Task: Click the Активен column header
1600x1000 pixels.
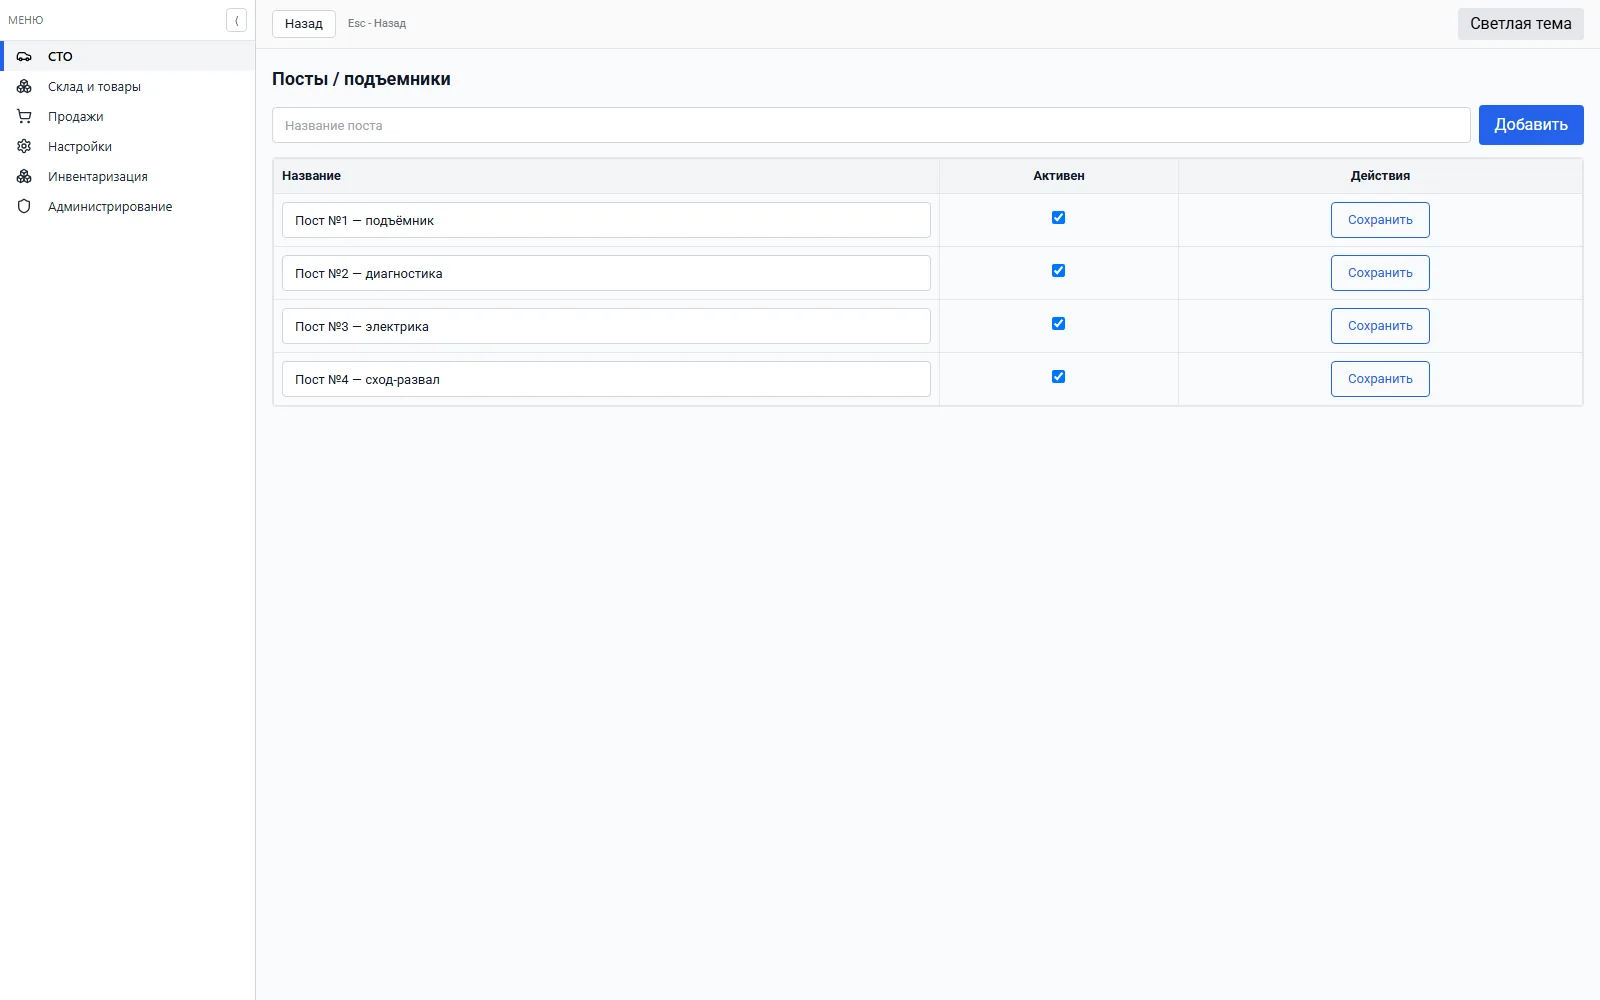Action: point(1058,176)
